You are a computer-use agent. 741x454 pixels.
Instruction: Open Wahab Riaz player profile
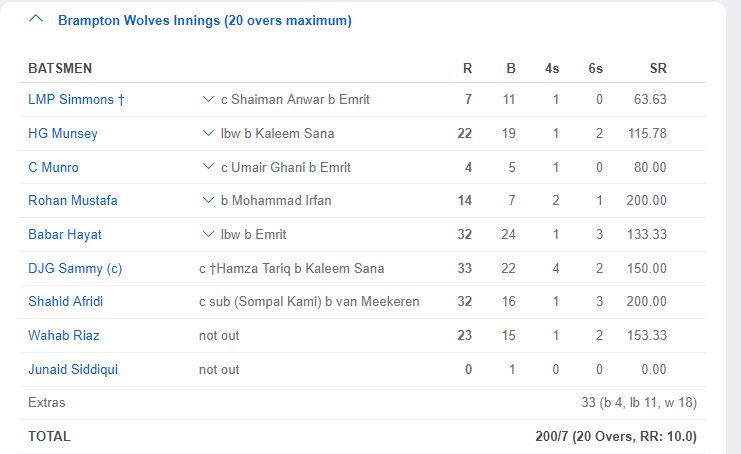click(64, 335)
